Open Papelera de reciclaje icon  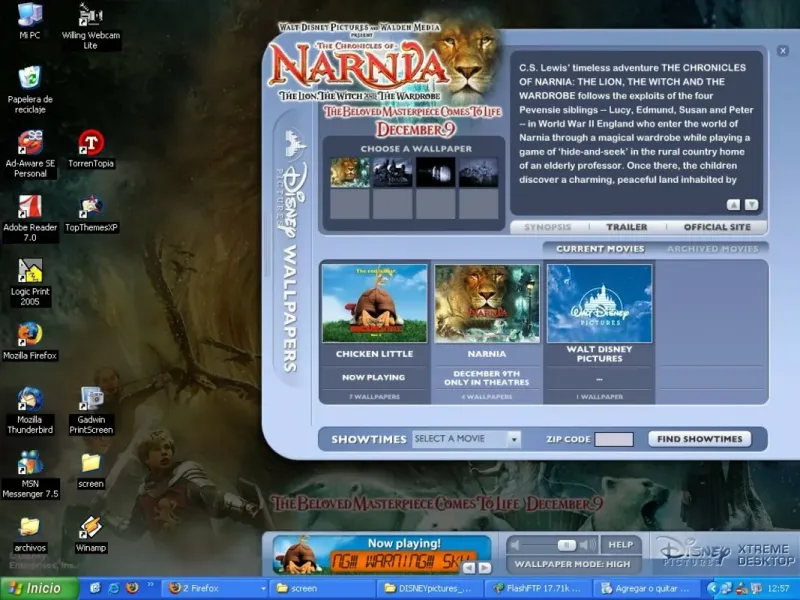pos(30,89)
